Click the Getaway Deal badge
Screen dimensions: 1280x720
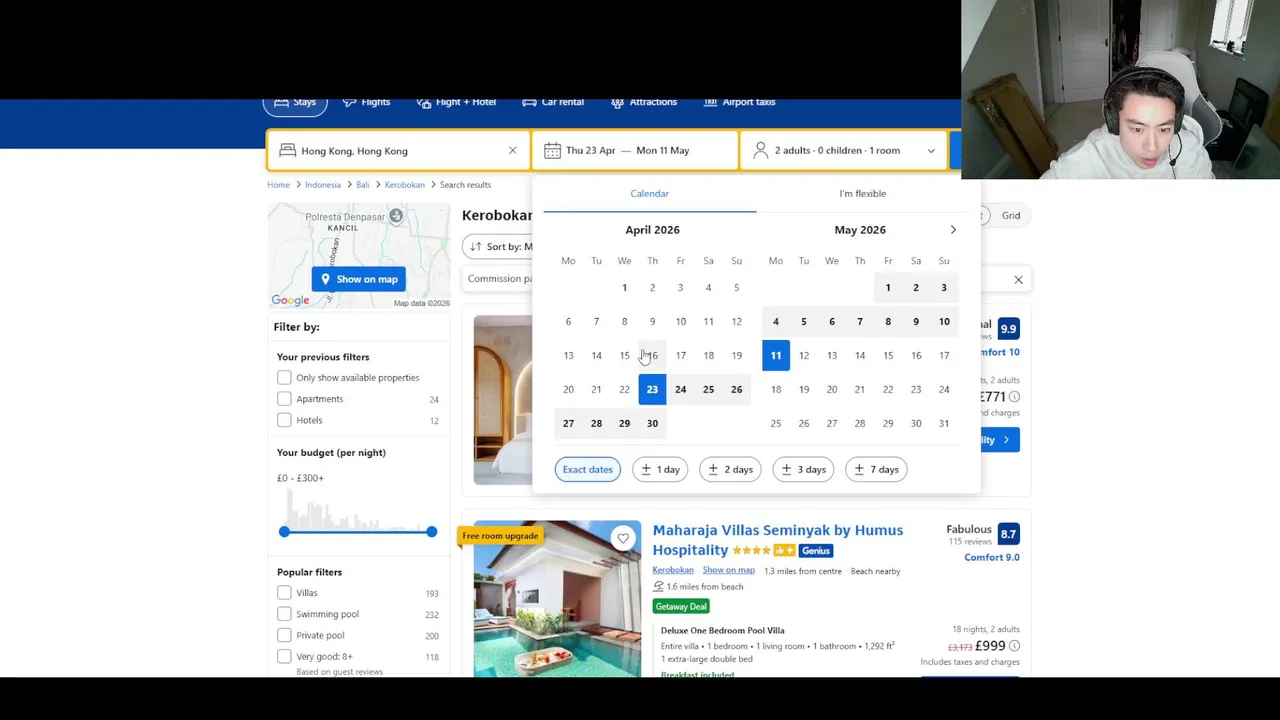click(x=681, y=607)
